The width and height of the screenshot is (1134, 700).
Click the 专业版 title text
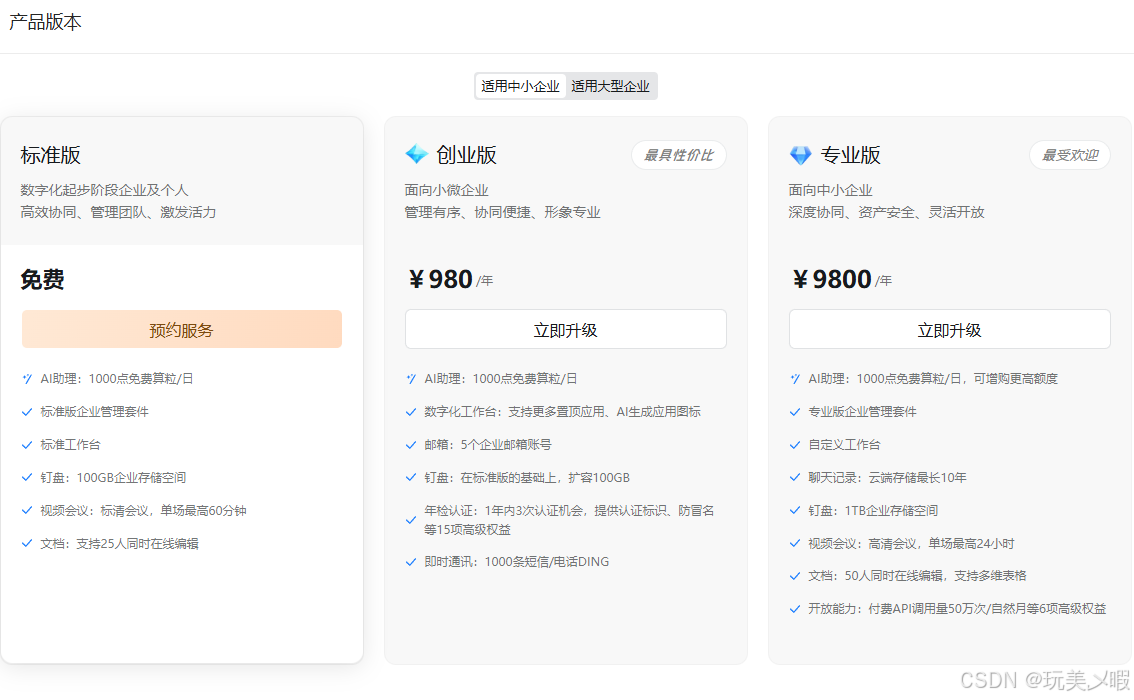[x=850, y=155]
